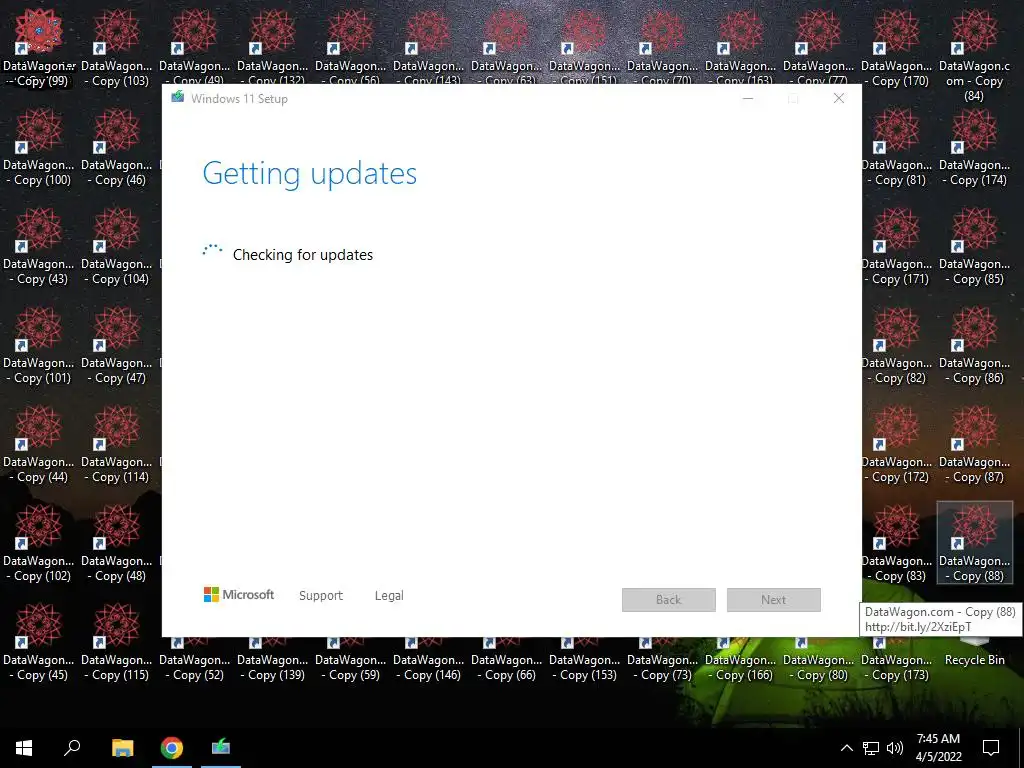Select DataWagon Copy (46) desktop shortcut
The height and width of the screenshot is (768, 1024).
click(116, 148)
